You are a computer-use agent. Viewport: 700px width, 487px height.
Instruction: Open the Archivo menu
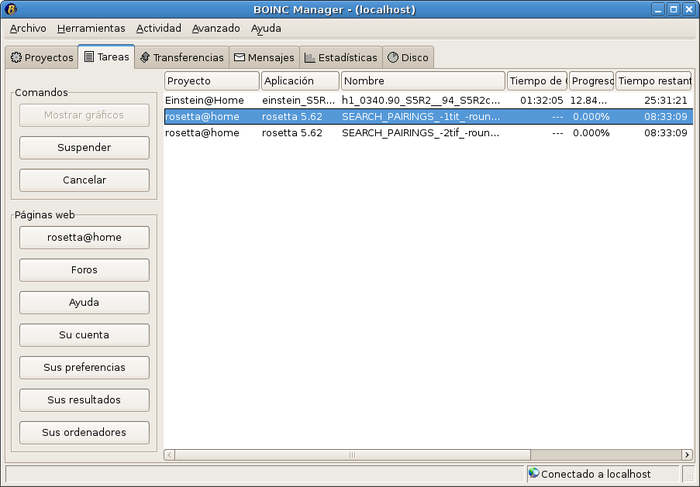[28, 28]
